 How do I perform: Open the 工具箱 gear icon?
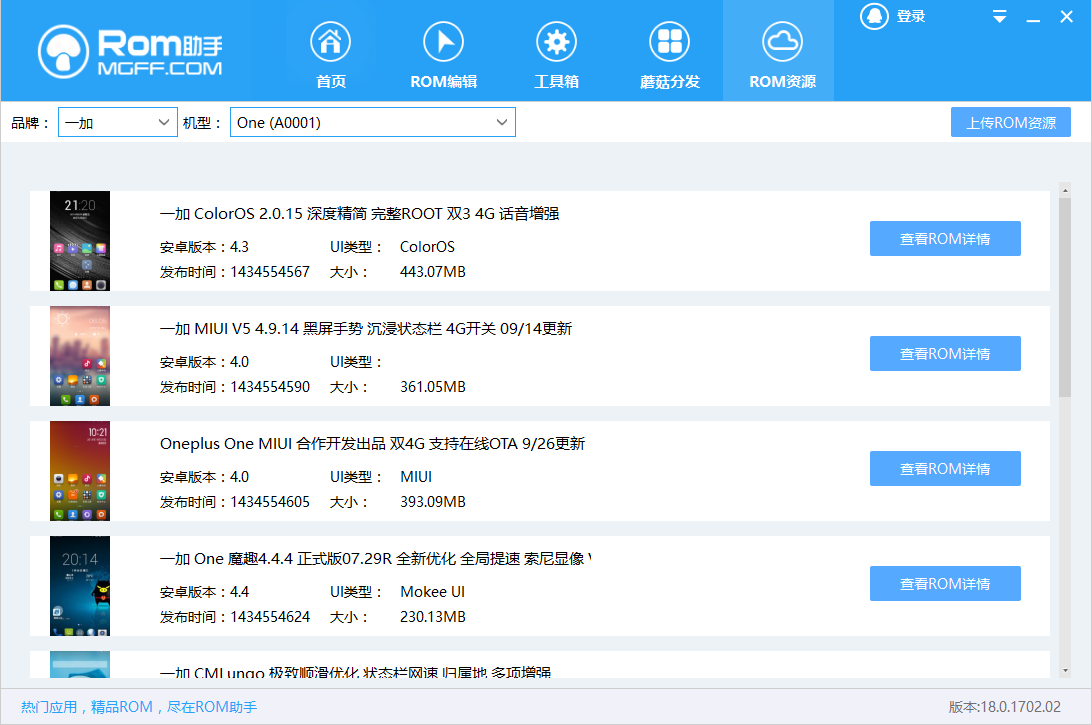pos(556,42)
